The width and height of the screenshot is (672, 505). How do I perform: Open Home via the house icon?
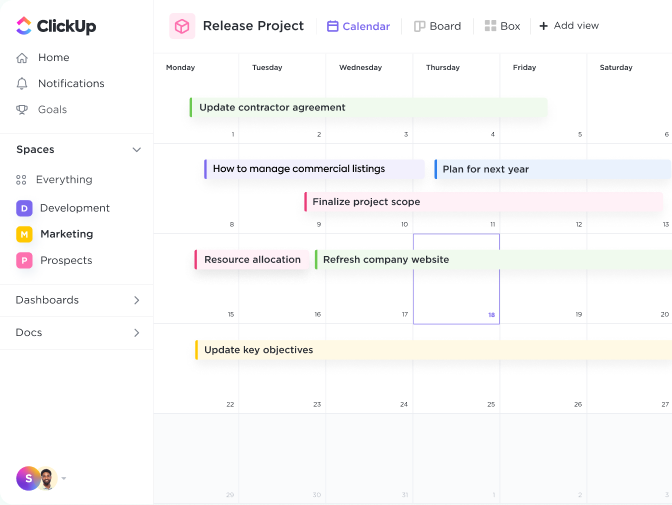coord(22,58)
